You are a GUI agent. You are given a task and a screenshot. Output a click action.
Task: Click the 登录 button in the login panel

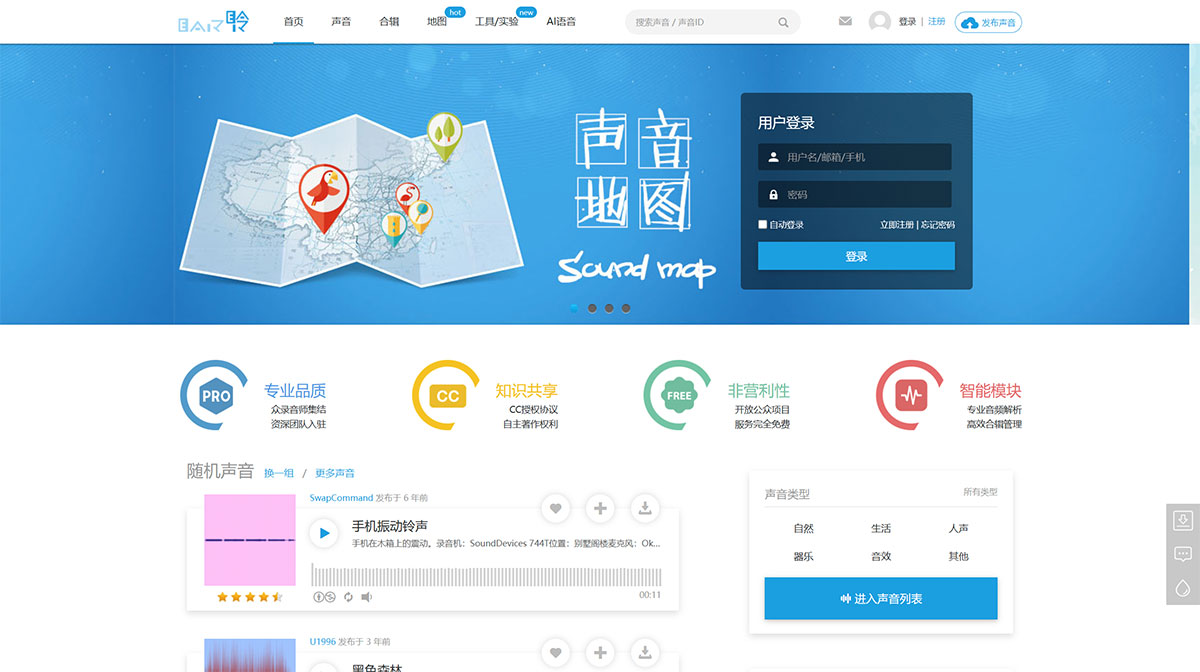(x=855, y=256)
